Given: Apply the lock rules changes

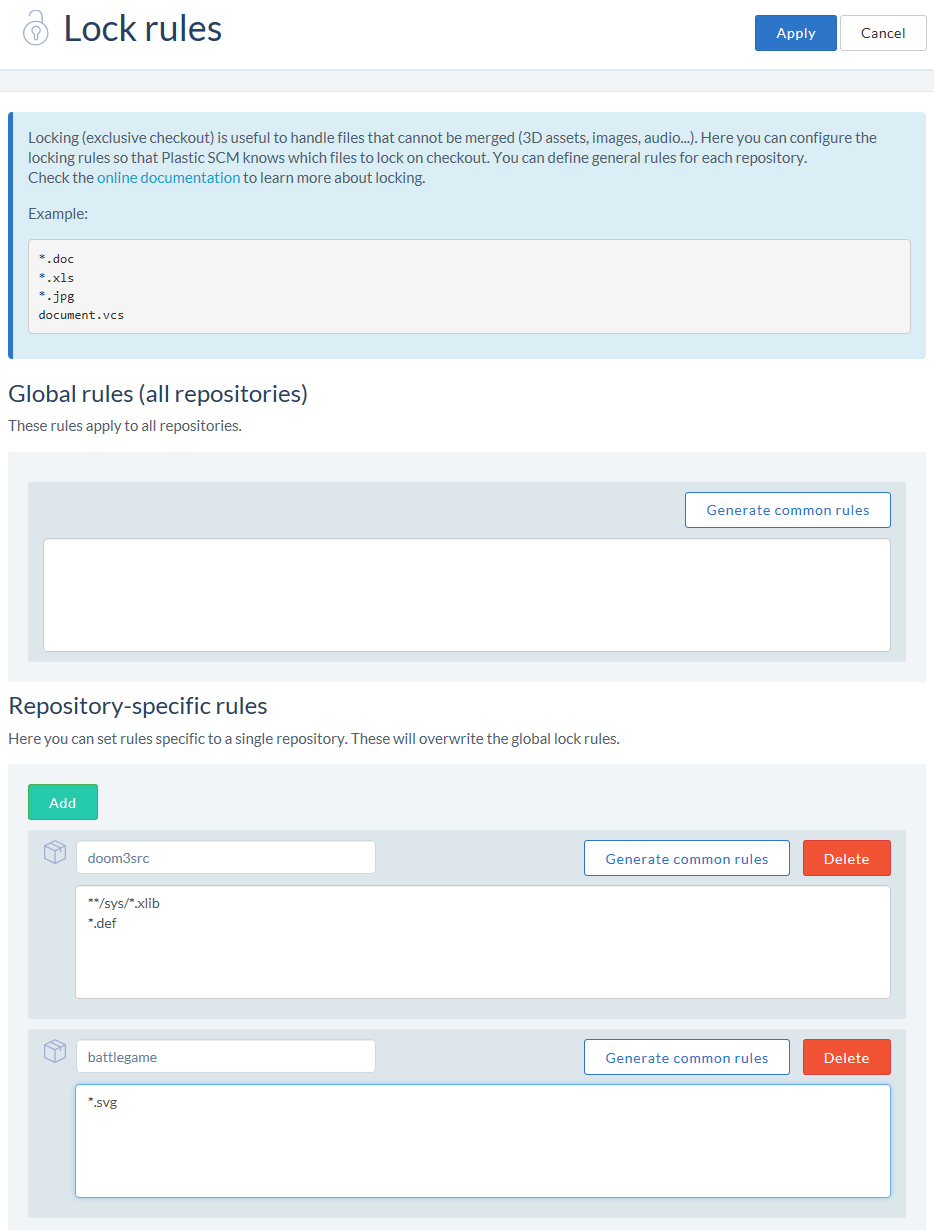Looking at the screenshot, I should 796,33.
